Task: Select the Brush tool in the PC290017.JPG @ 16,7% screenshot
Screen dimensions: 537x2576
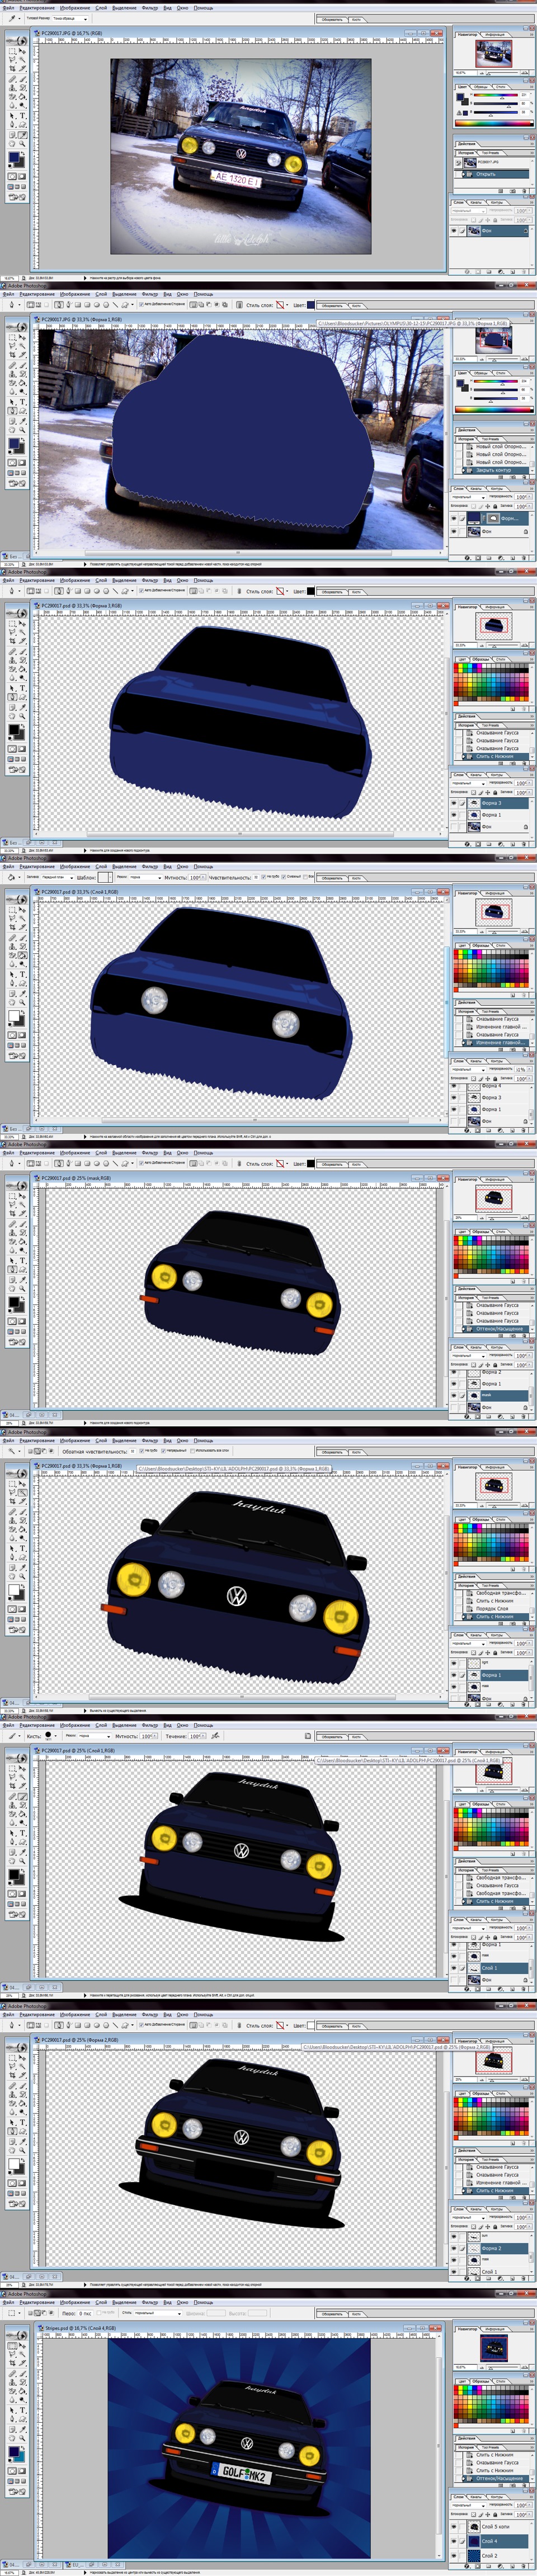Action: pyautogui.click(x=22, y=80)
